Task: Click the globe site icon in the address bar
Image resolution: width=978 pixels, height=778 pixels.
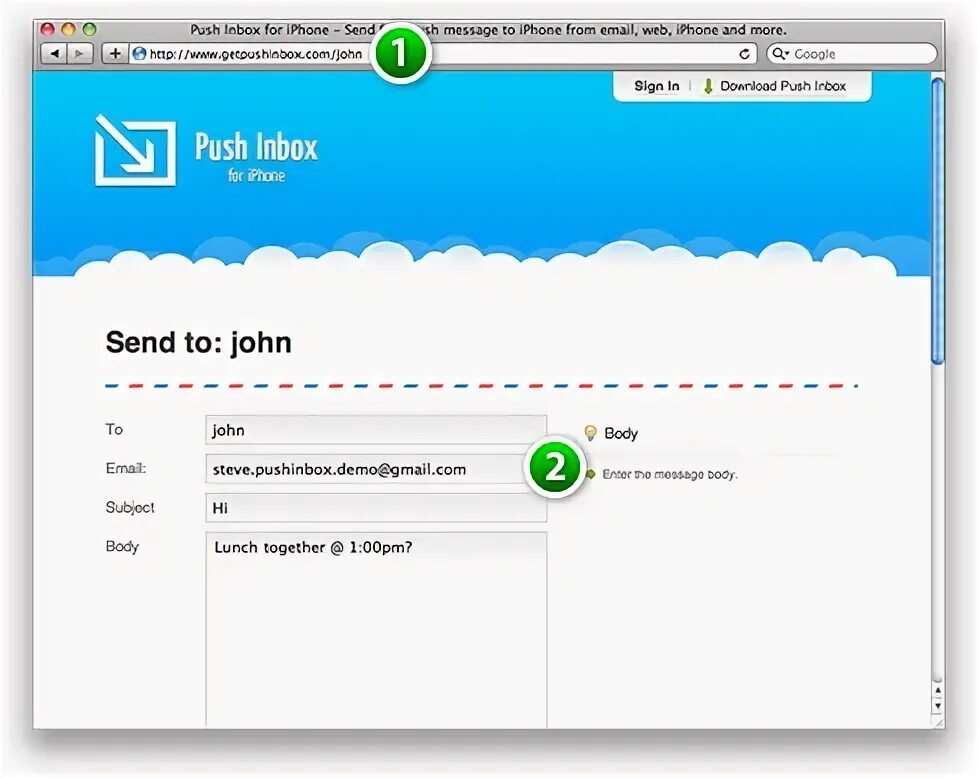Action: (140, 54)
